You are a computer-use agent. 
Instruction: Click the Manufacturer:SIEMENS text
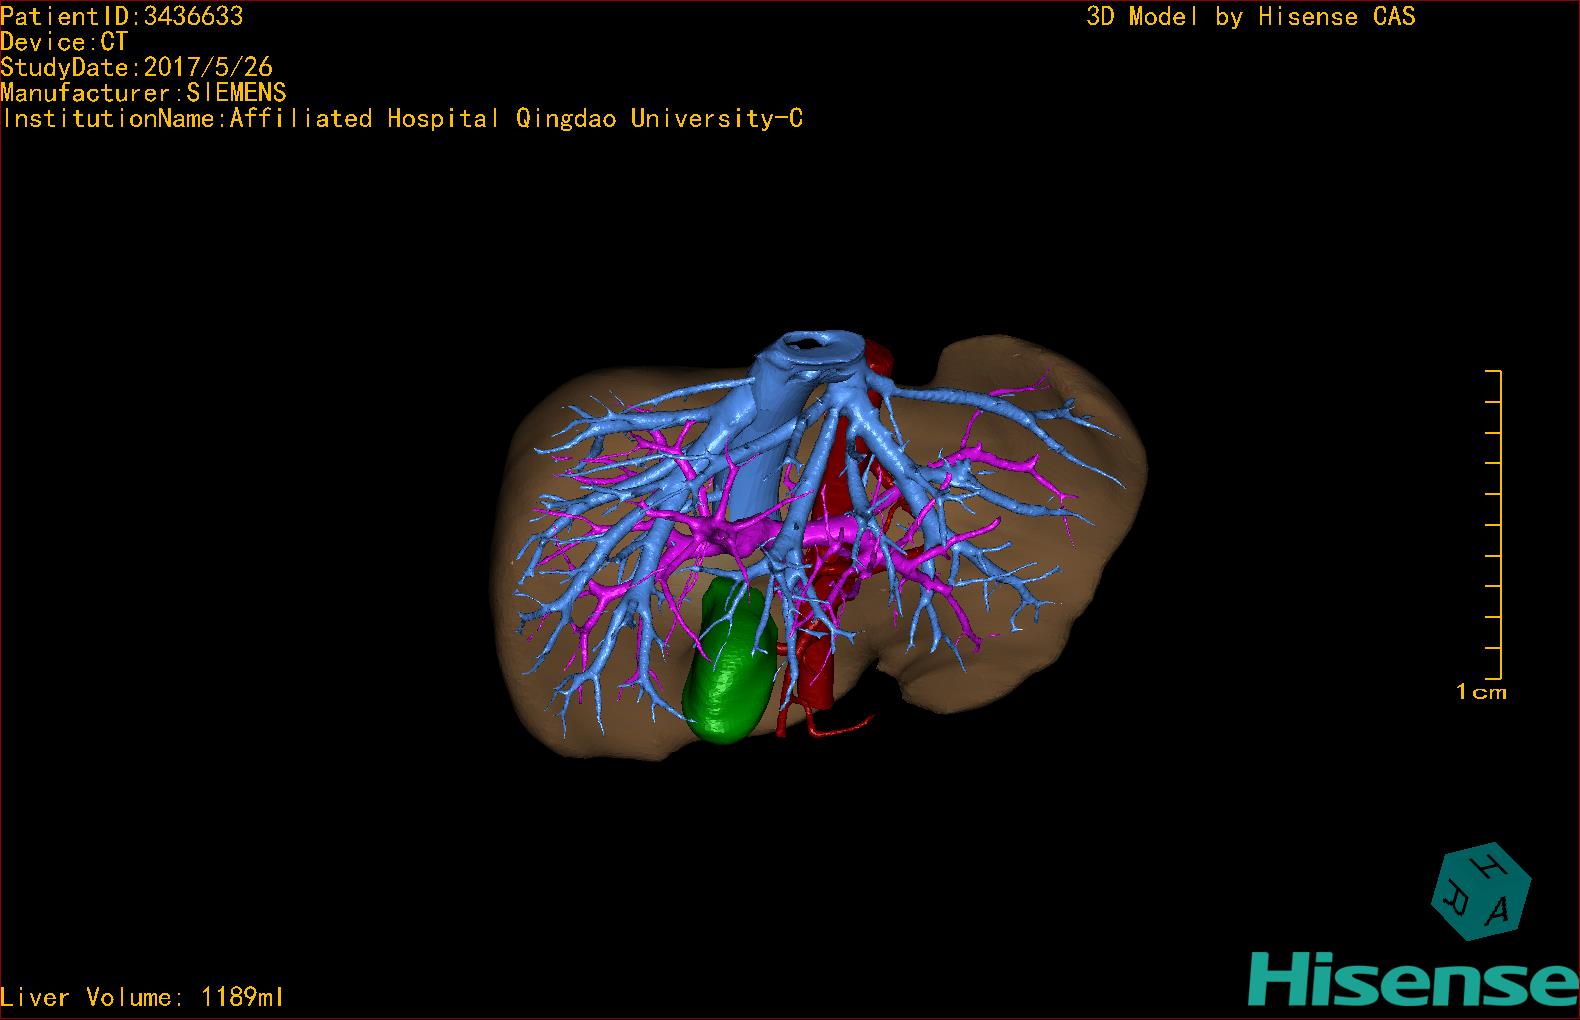point(143,93)
